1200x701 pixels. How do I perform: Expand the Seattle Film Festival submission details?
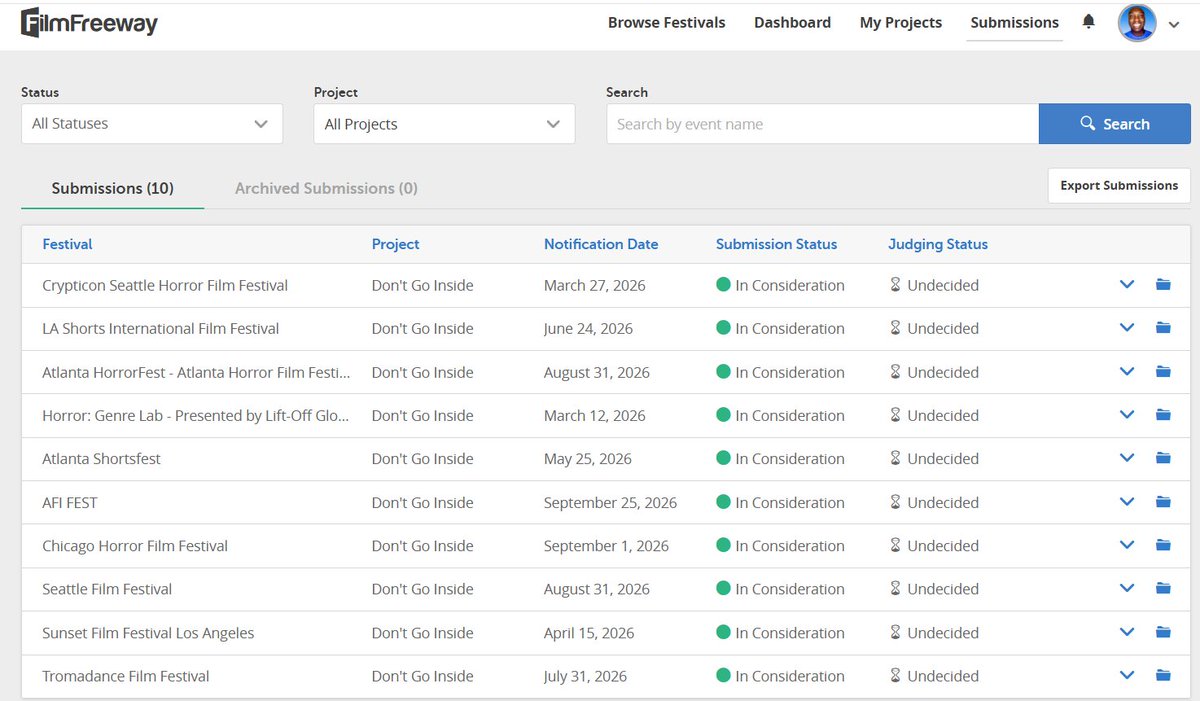1127,589
